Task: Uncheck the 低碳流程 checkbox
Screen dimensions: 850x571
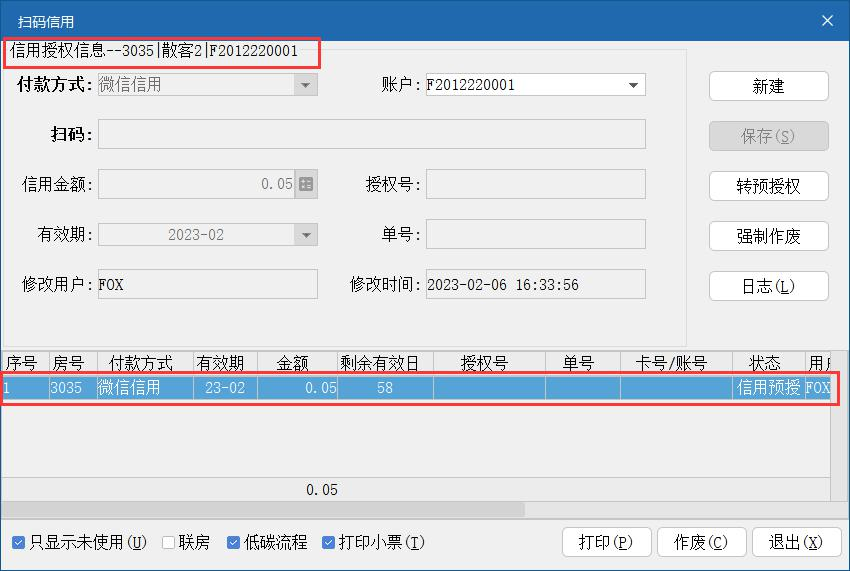Action: point(234,542)
